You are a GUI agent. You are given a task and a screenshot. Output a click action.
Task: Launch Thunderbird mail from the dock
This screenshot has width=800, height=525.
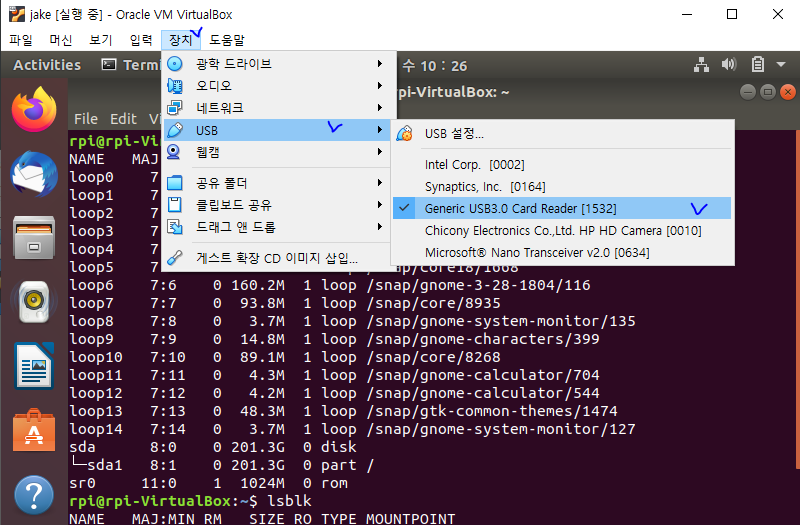click(x=34, y=174)
